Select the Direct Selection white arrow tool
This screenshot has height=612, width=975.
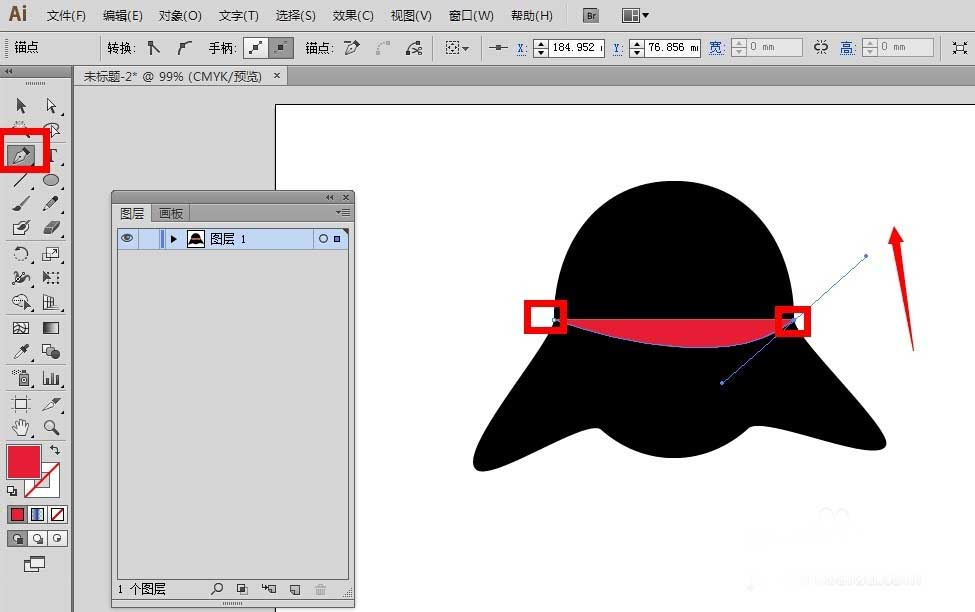pyautogui.click(x=51, y=105)
